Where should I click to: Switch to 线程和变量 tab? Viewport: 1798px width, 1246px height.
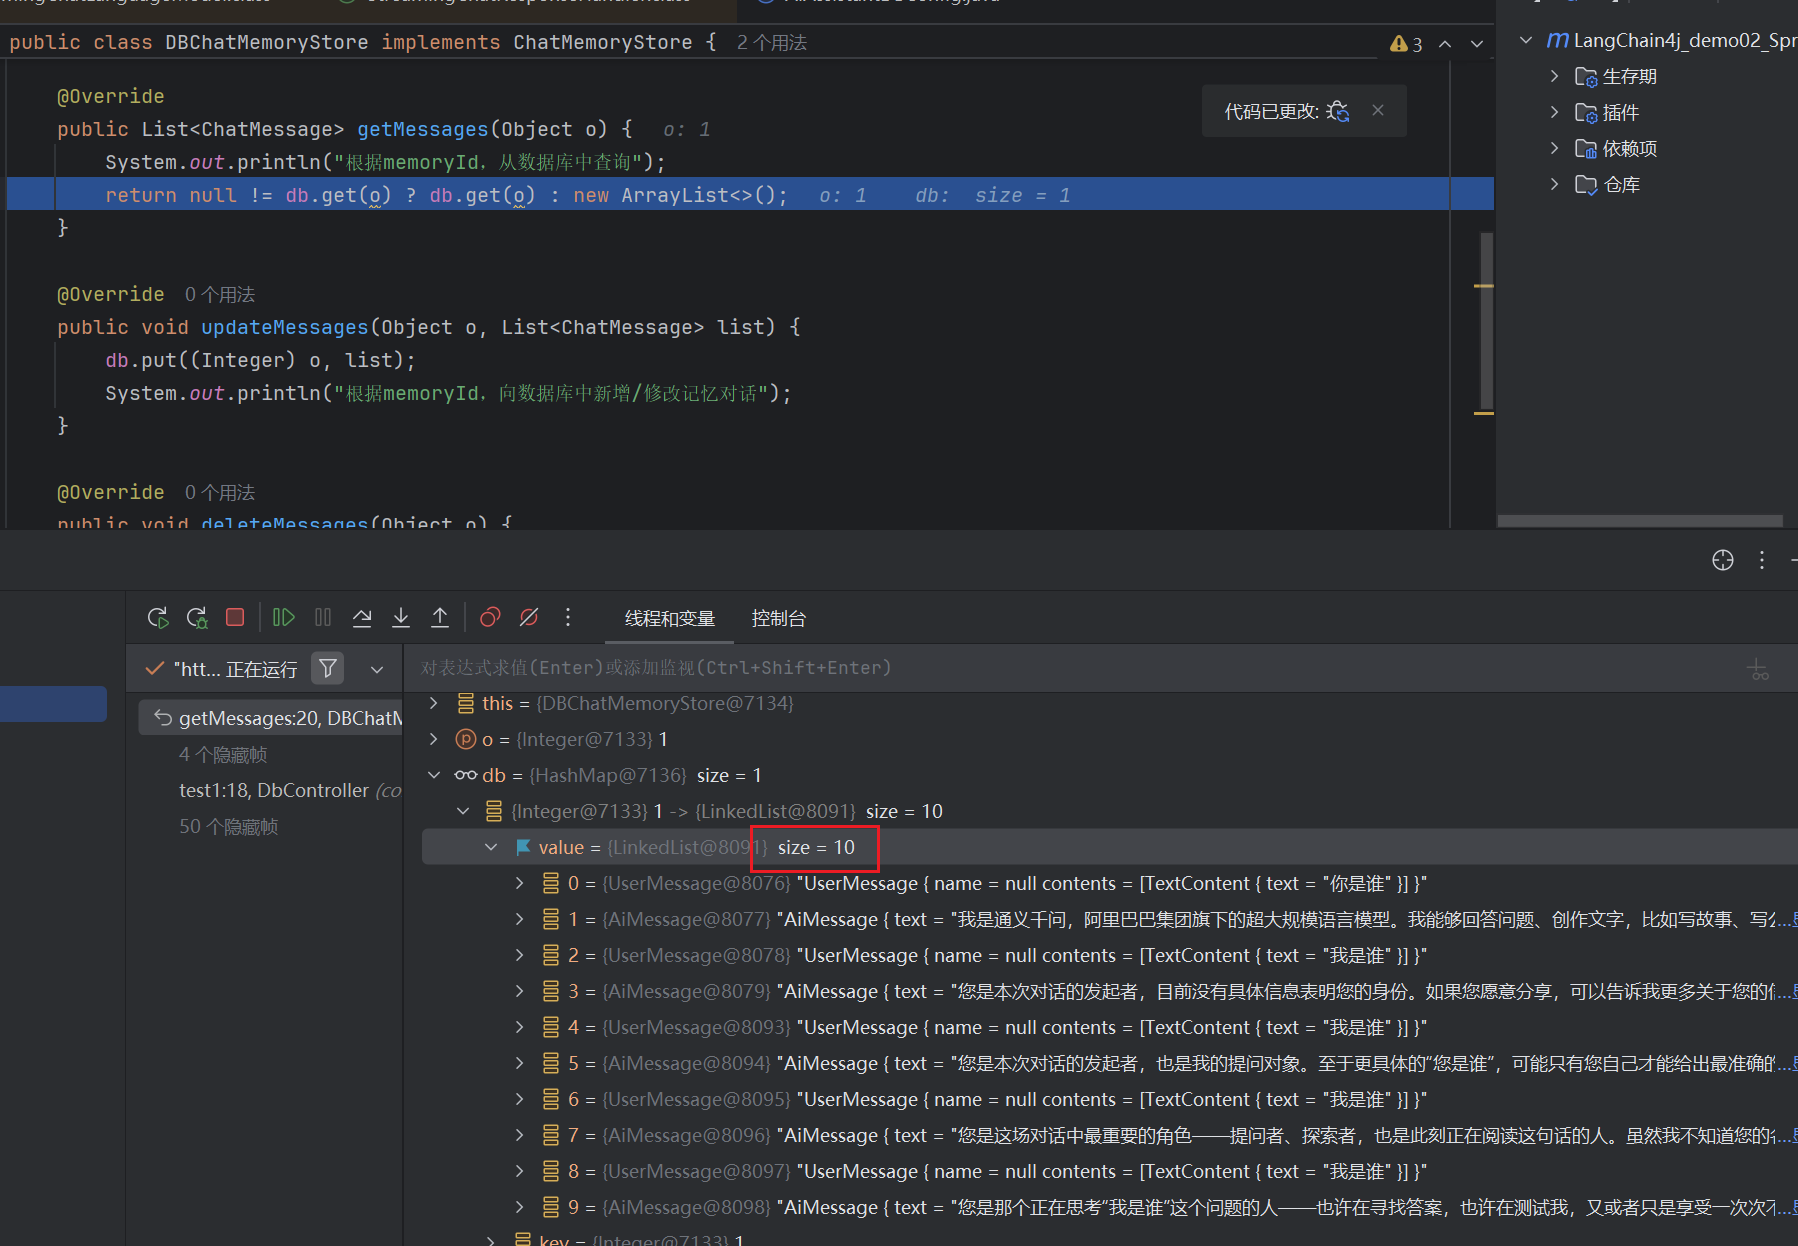coord(670,619)
